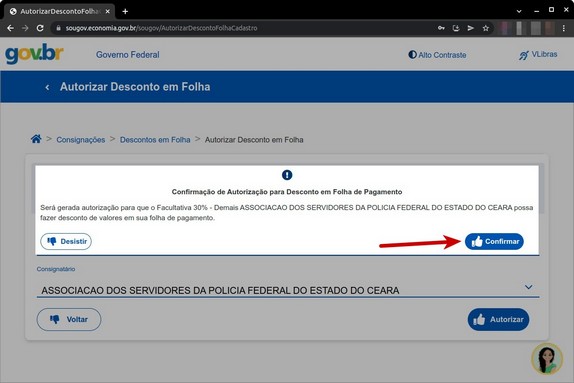Click the password key icon in address bar
The image size is (574, 383).
tap(441, 28)
